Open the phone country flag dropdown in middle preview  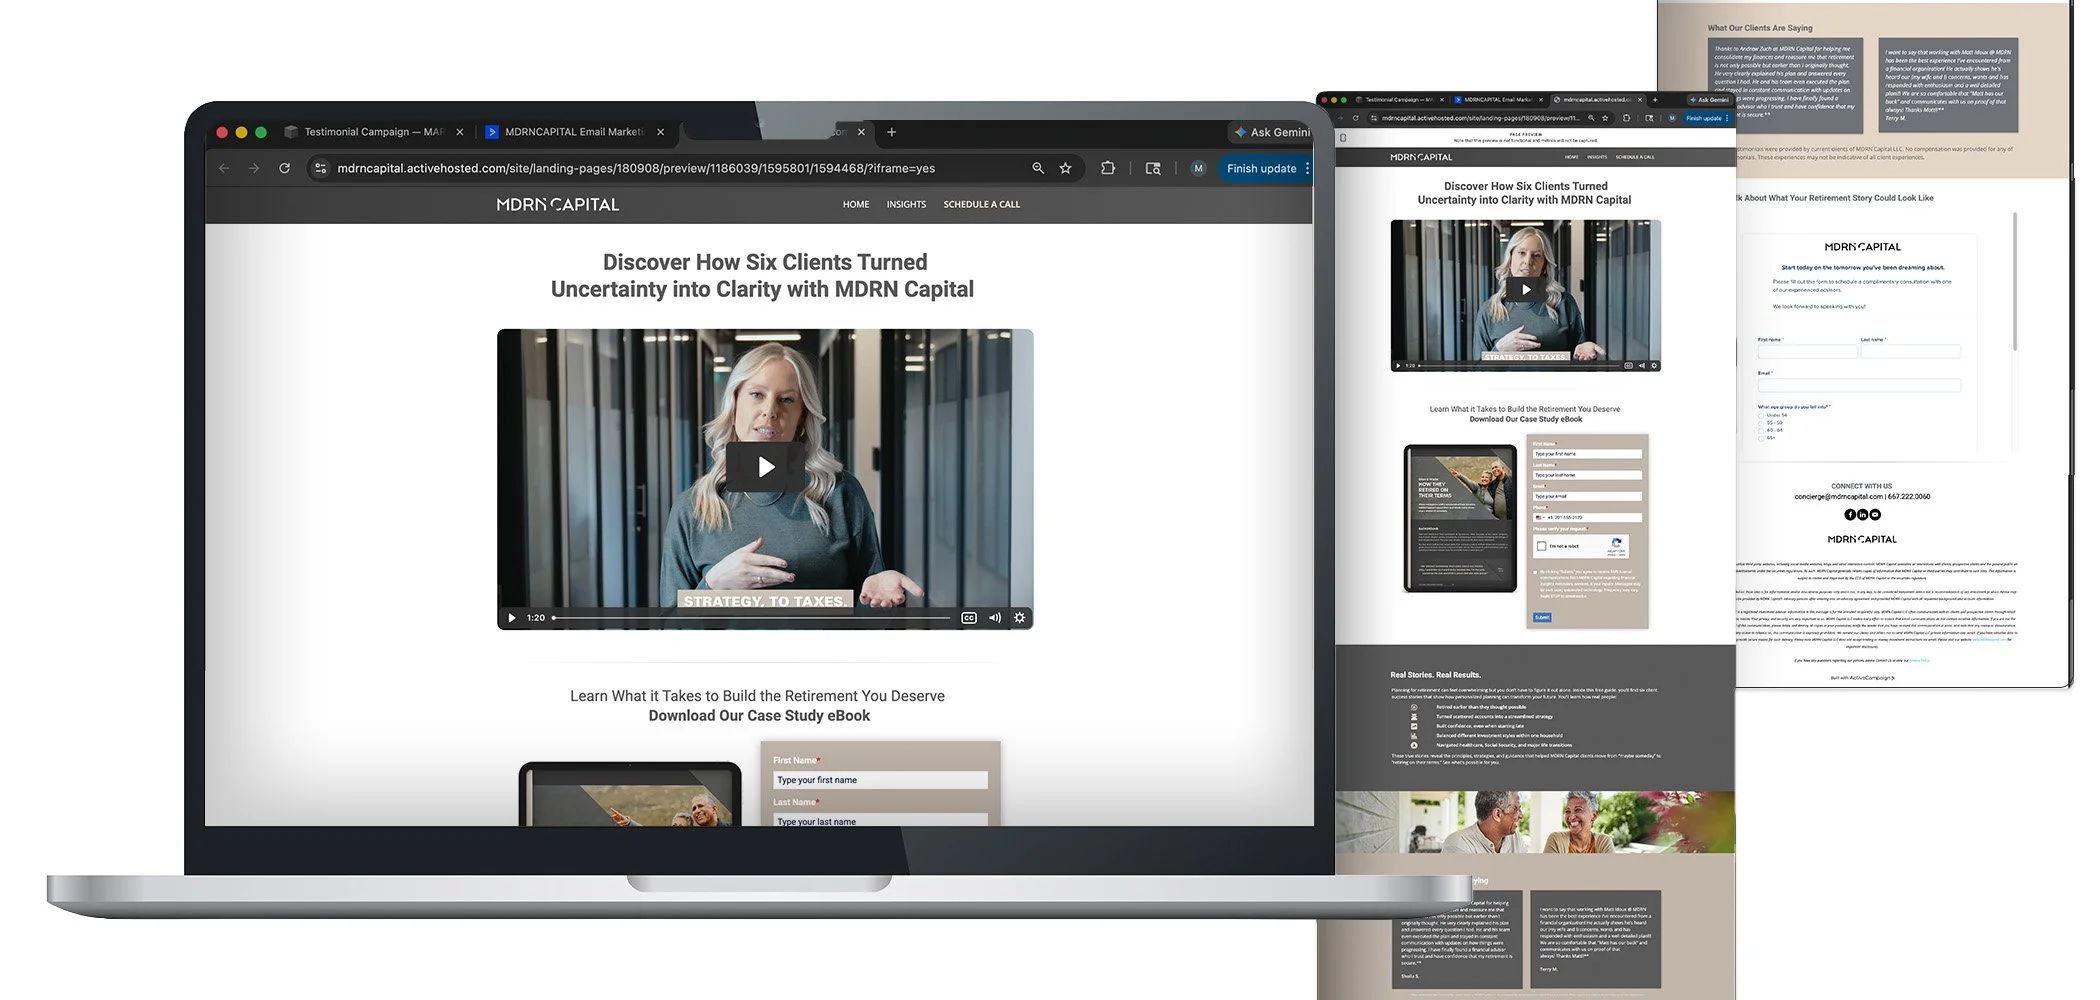click(x=1540, y=517)
